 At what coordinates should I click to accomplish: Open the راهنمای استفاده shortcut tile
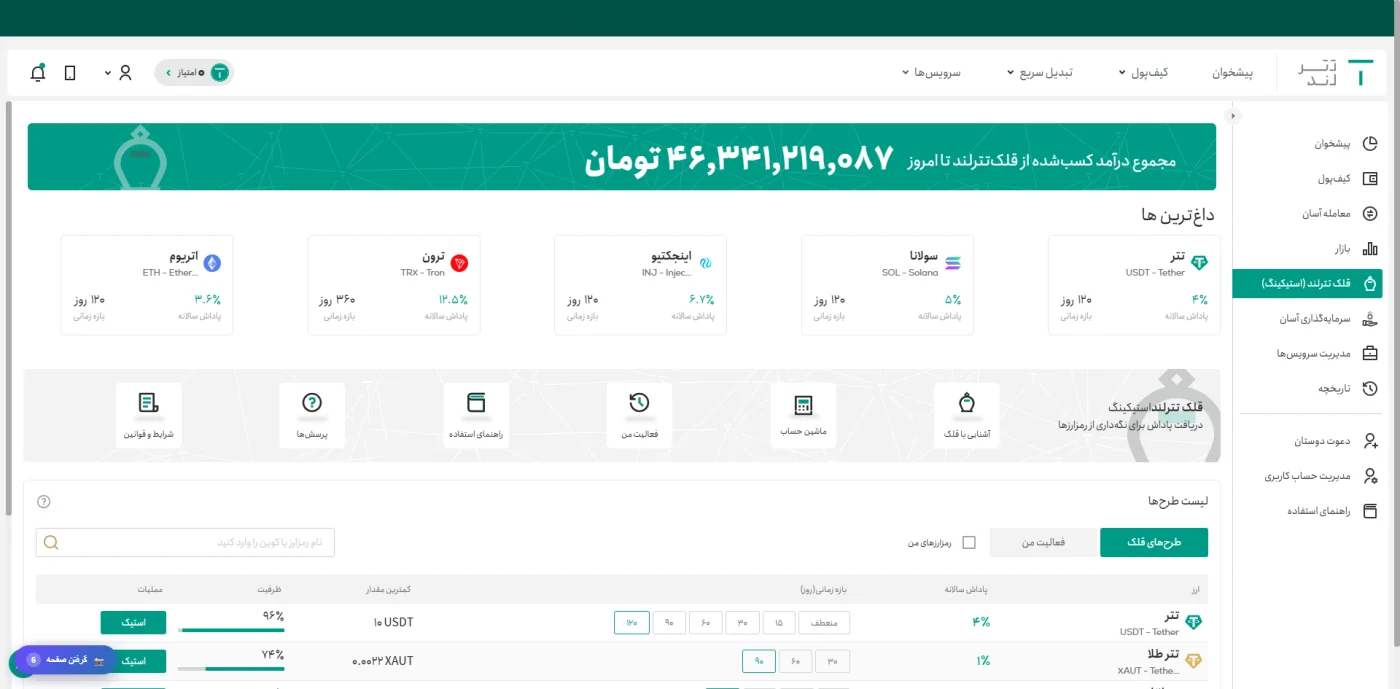point(476,415)
